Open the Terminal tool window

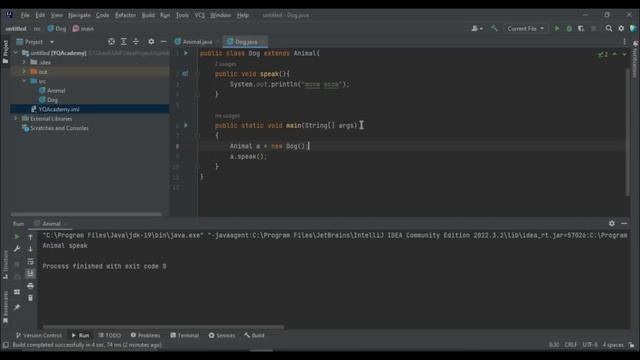184,336
